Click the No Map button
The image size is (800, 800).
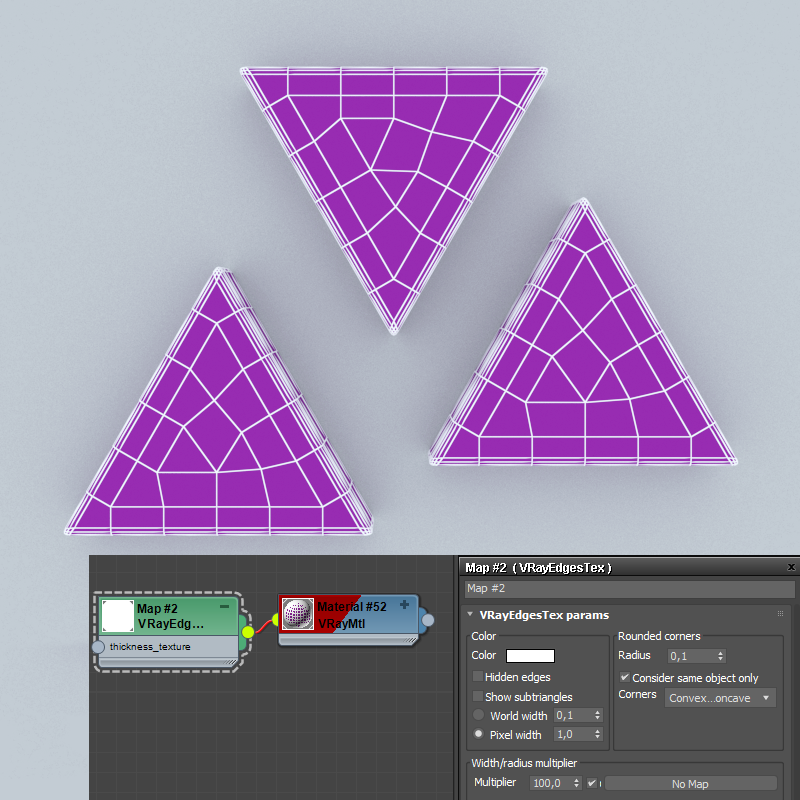[x=690, y=784]
